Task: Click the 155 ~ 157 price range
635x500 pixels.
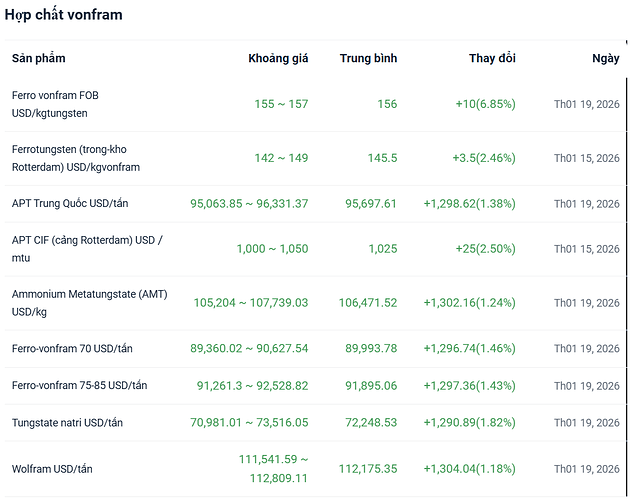Action: pyautogui.click(x=281, y=104)
